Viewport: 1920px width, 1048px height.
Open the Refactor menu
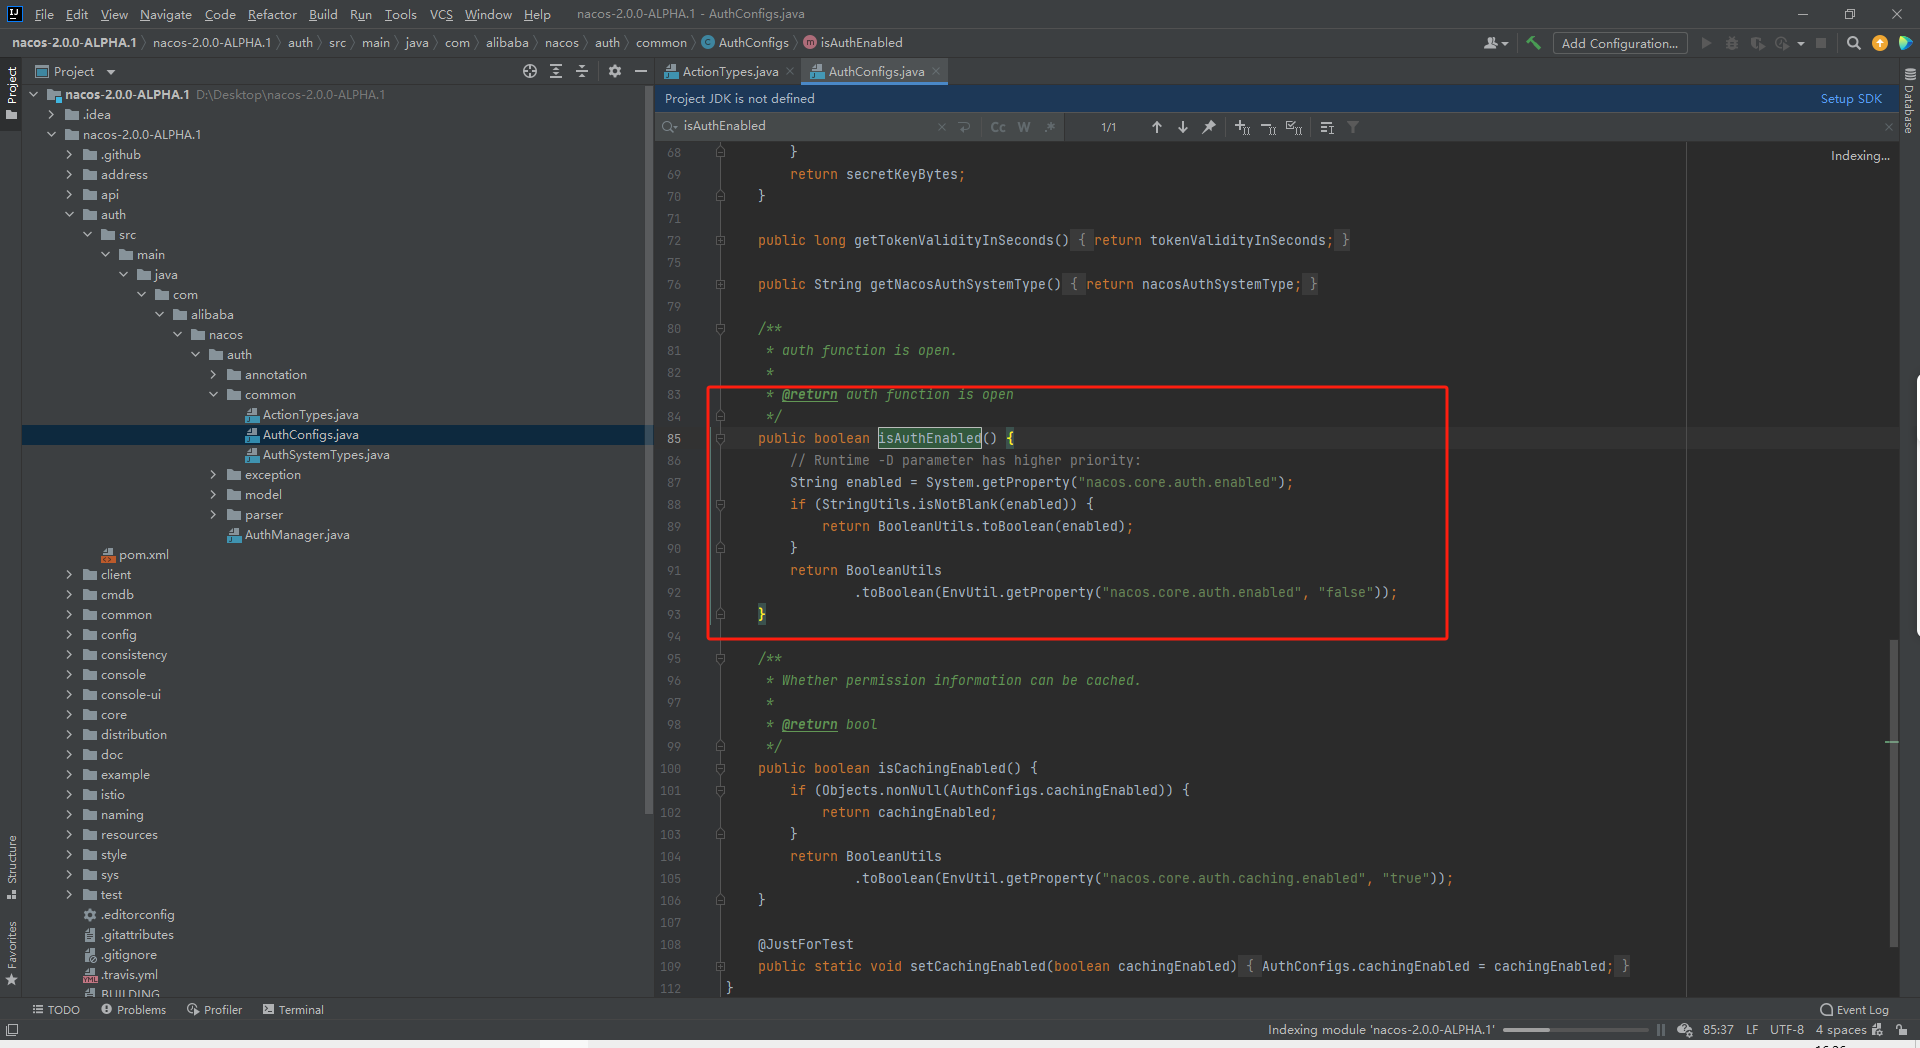pyautogui.click(x=272, y=14)
